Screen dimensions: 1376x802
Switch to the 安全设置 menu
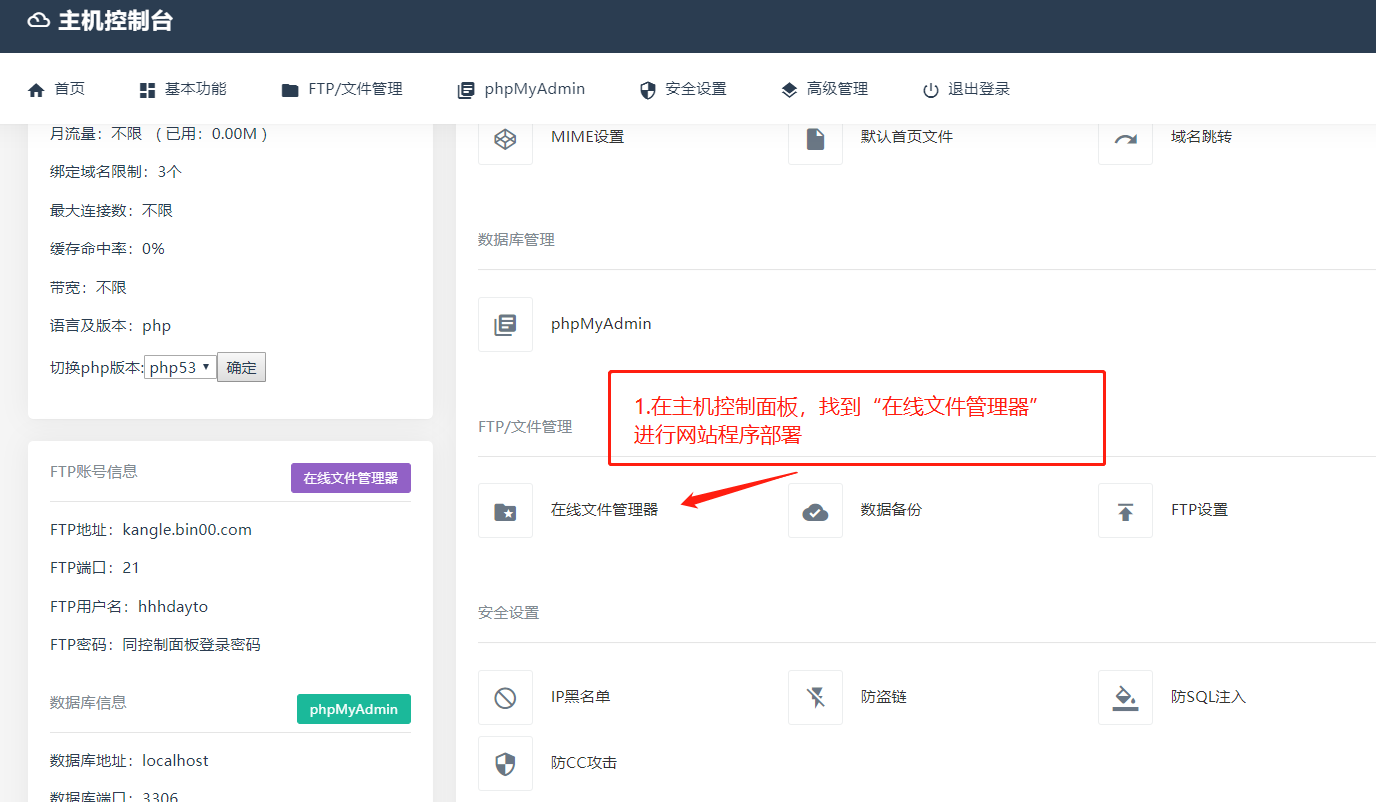pos(682,88)
